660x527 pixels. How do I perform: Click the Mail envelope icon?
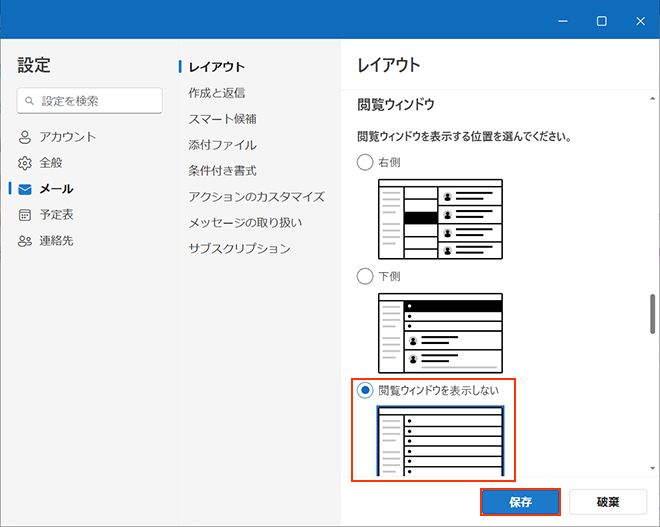pos(25,189)
